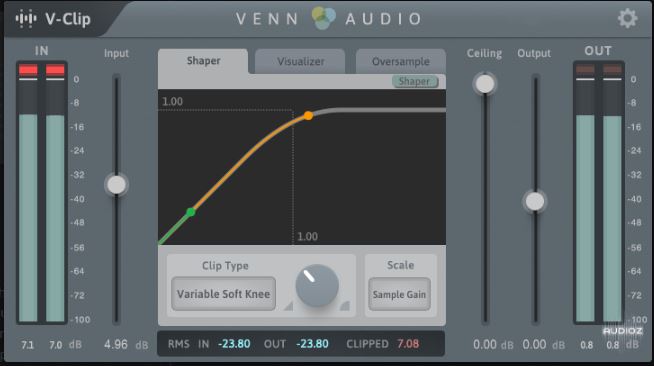Screen dimensions: 654x366
Task: Open the Sample Gain scale dropdown
Action: pyautogui.click(x=399, y=294)
